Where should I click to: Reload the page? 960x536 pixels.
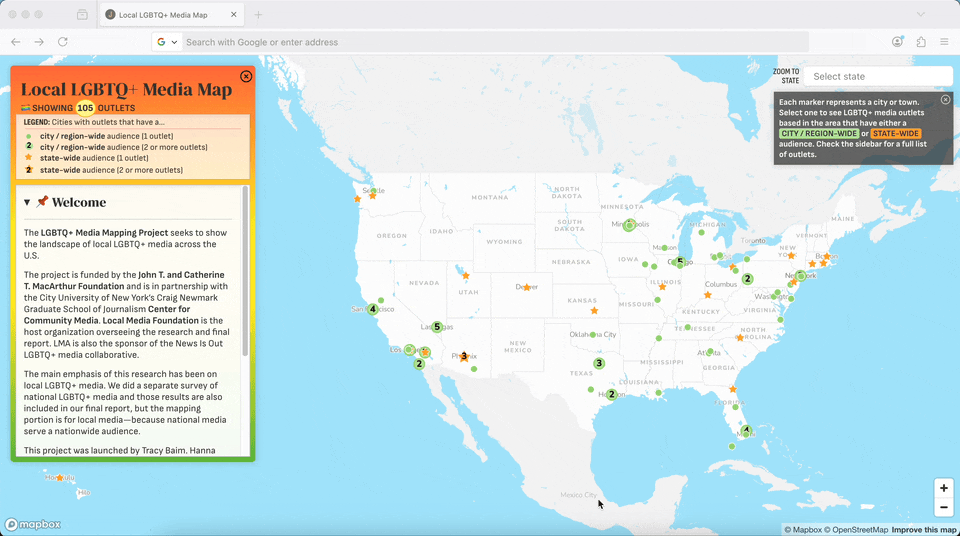[62, 42]
